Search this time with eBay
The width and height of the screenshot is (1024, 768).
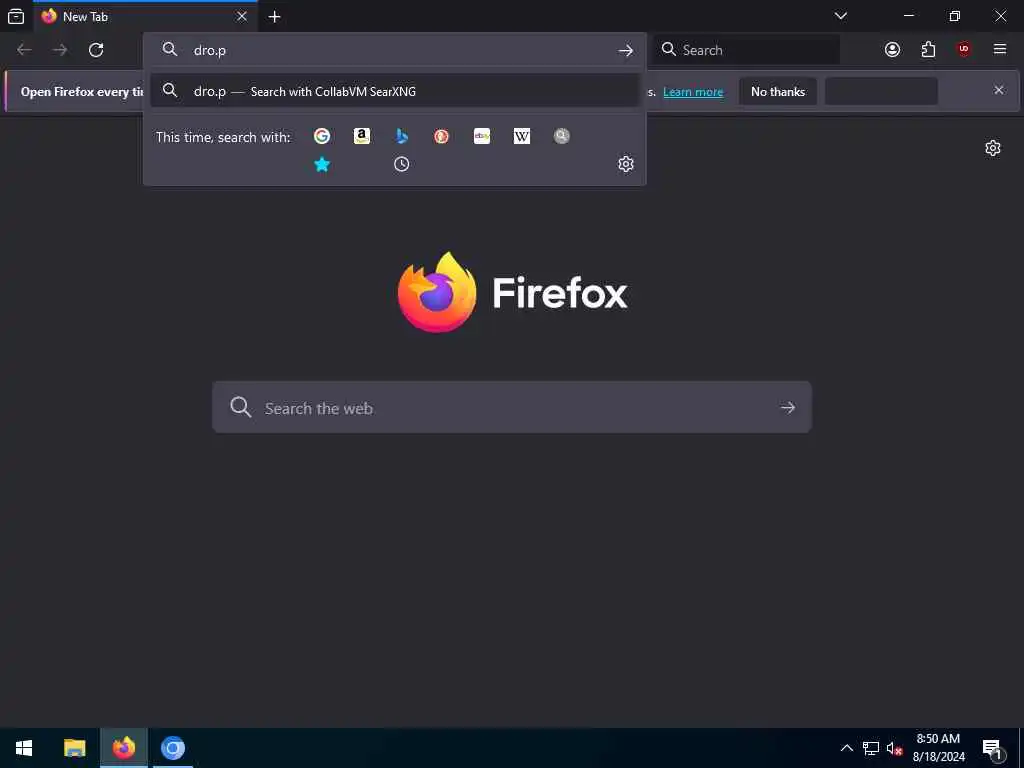[482, 136]
